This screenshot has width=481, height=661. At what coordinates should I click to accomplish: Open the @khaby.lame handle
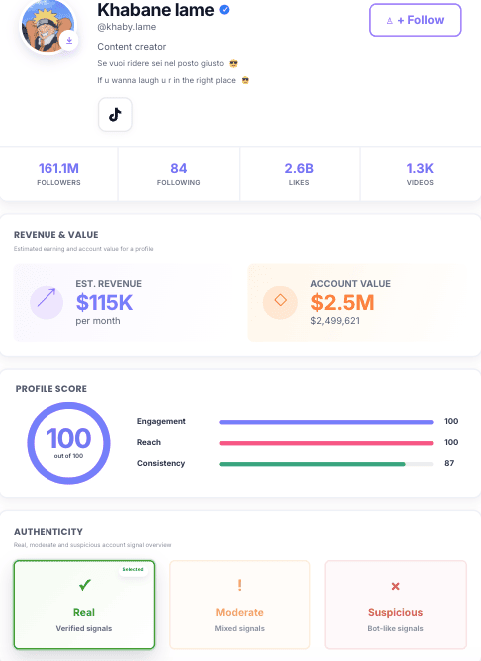coord(126,27)
